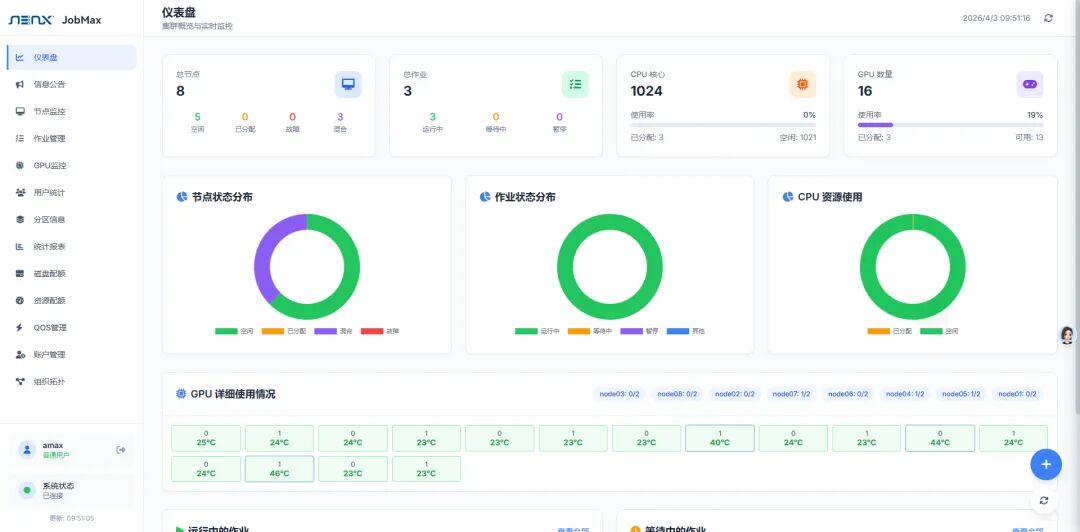
Task: Open GPU监控 in the sidebar
Action: [49, 165]
